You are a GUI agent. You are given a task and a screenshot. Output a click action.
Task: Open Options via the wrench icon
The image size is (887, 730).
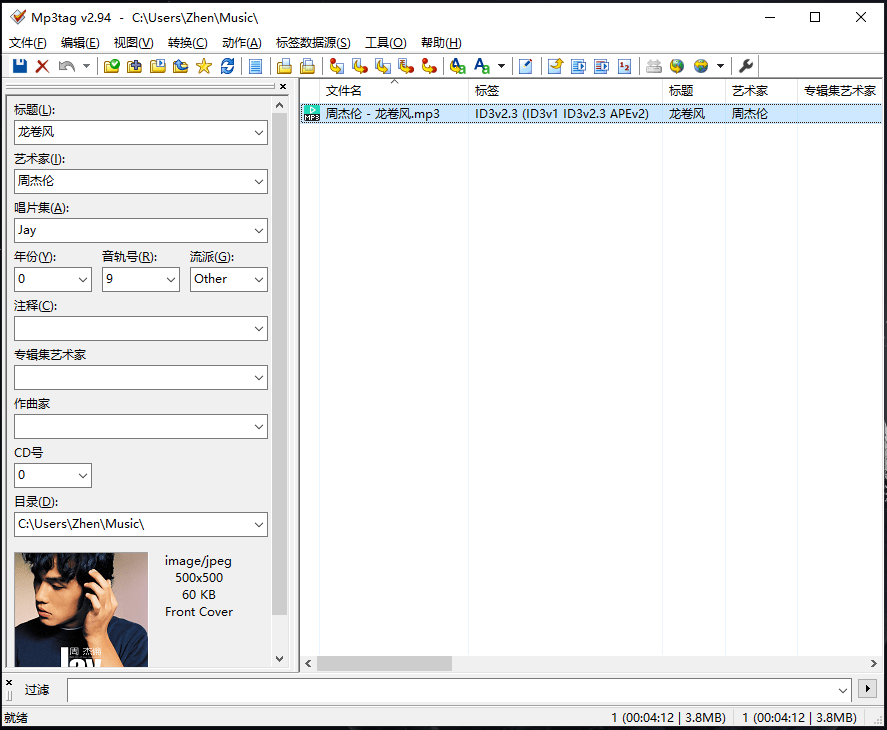coord(745,66)
